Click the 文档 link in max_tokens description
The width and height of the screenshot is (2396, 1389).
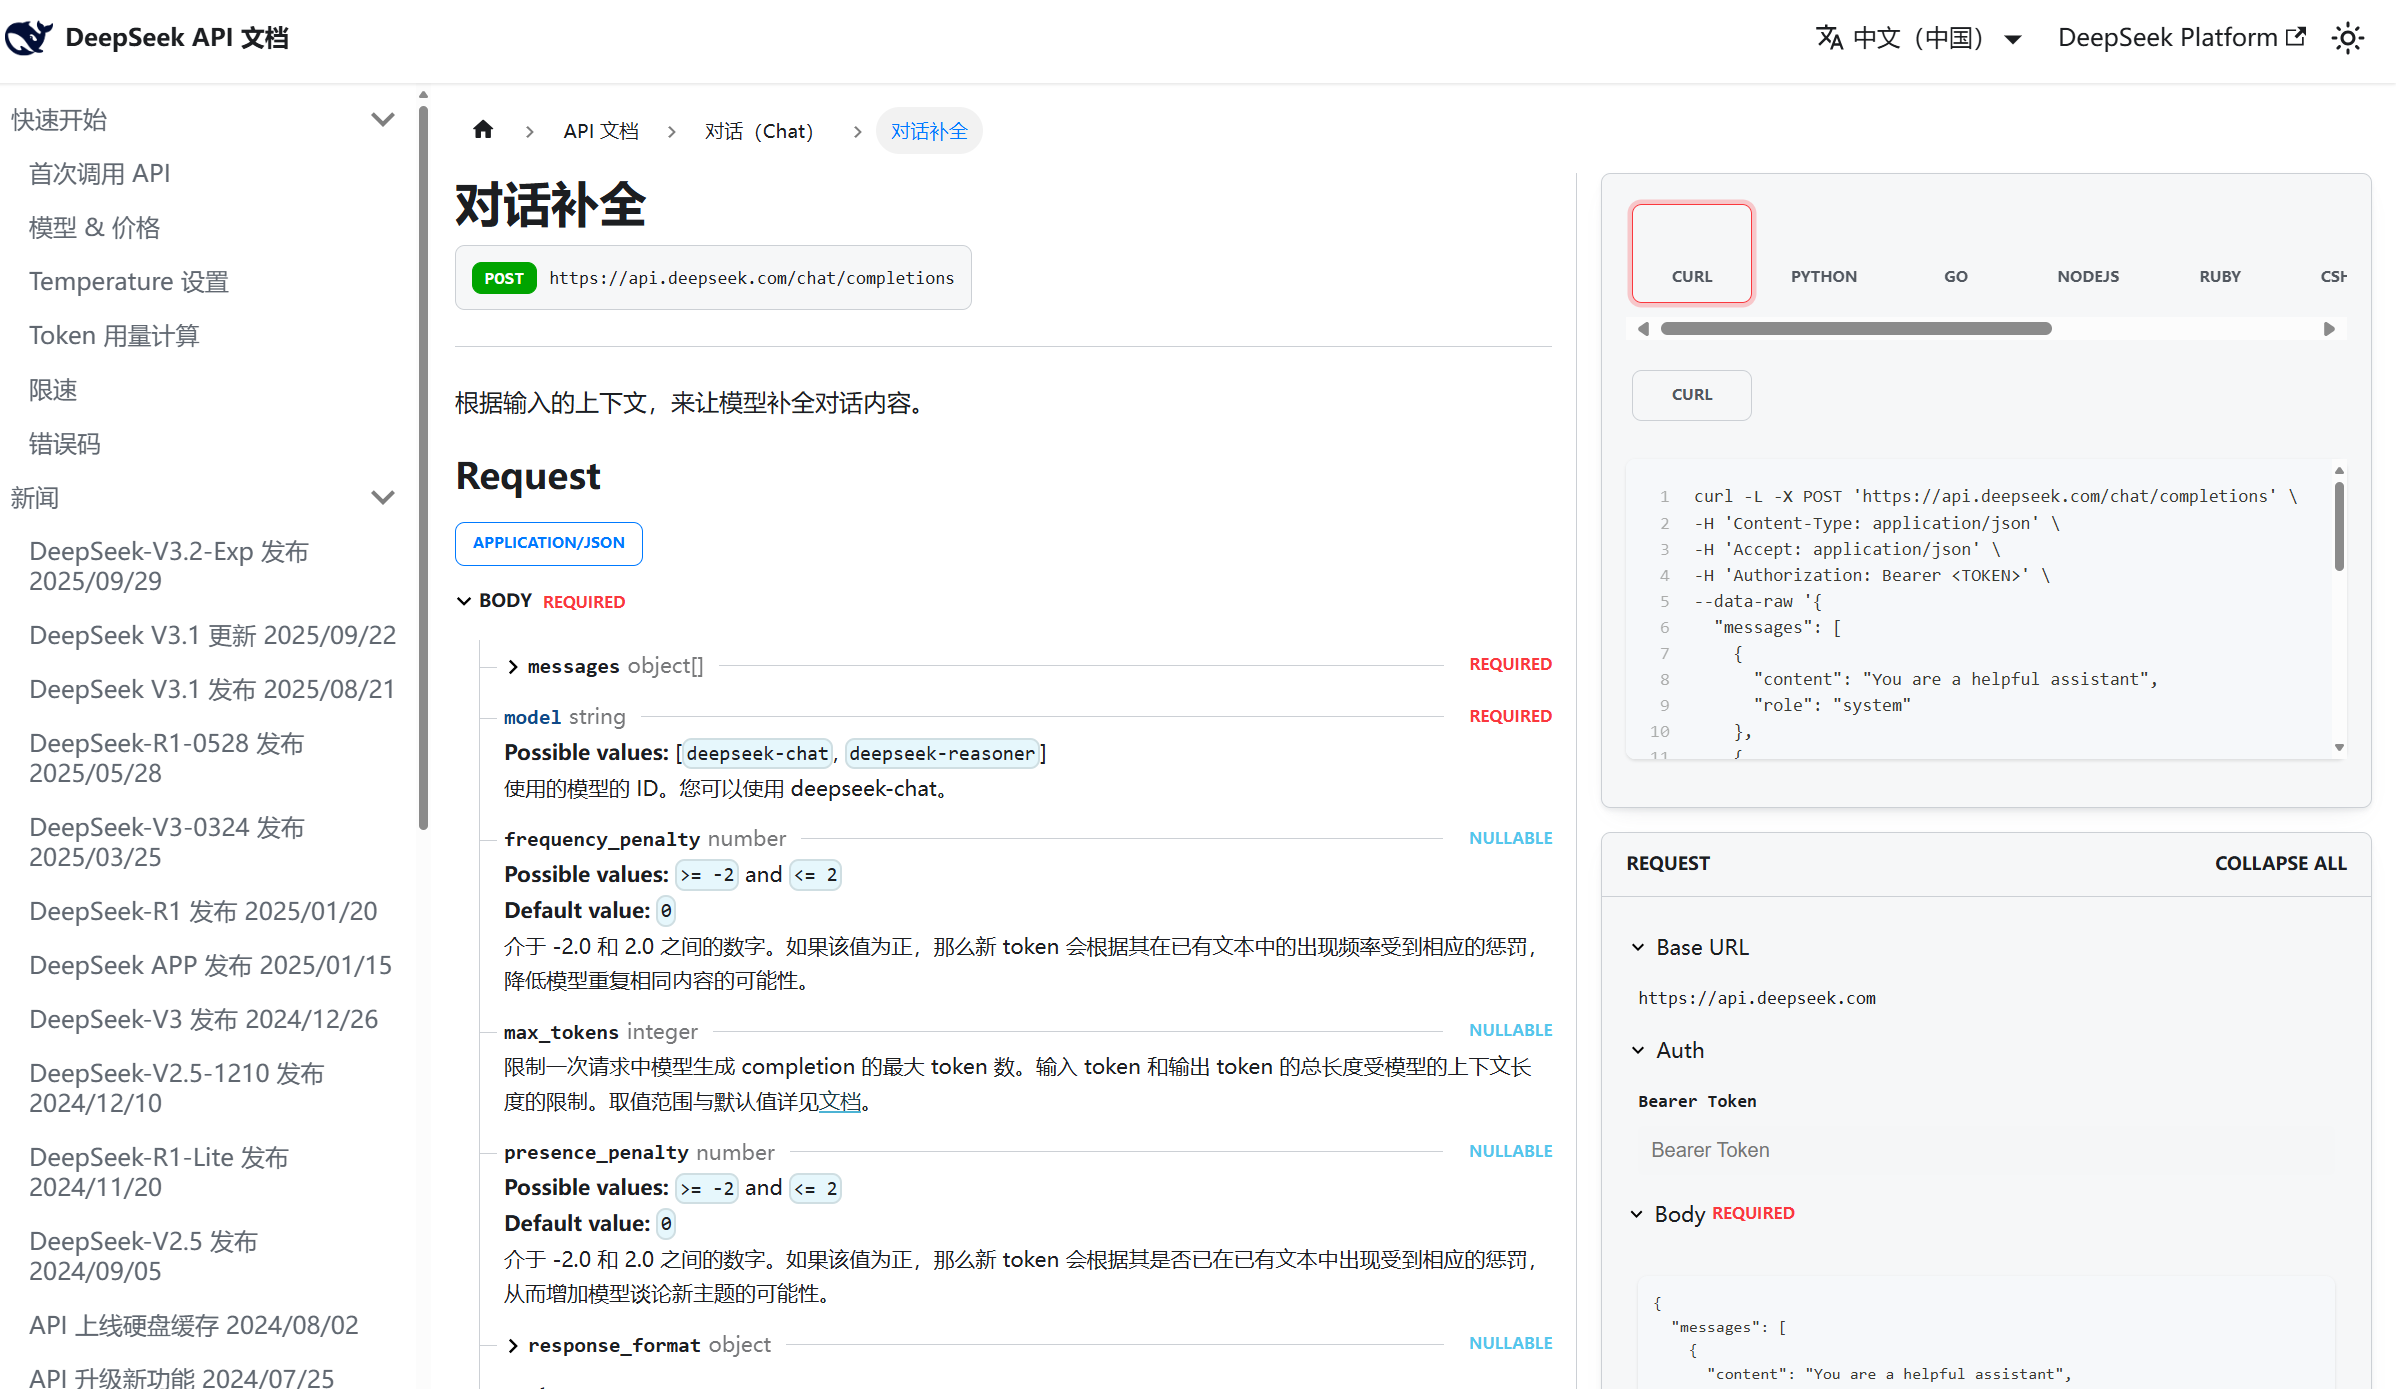click(840, 1102)
